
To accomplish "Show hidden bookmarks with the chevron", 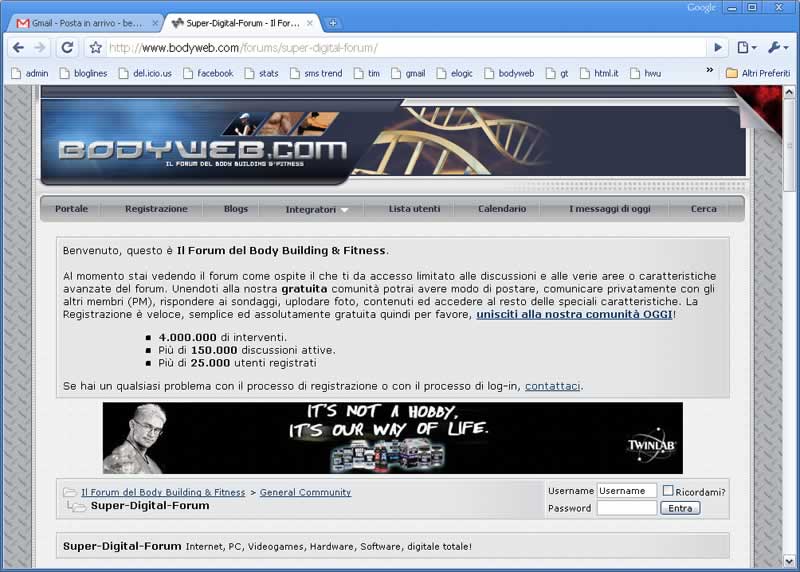I will tap(710, 72).
